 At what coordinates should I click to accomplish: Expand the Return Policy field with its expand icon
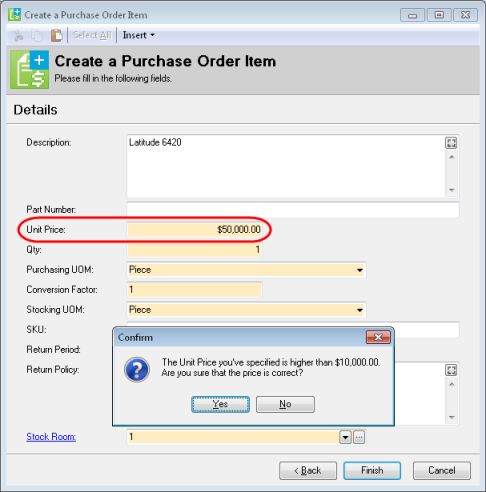click(x=451, y=370)
